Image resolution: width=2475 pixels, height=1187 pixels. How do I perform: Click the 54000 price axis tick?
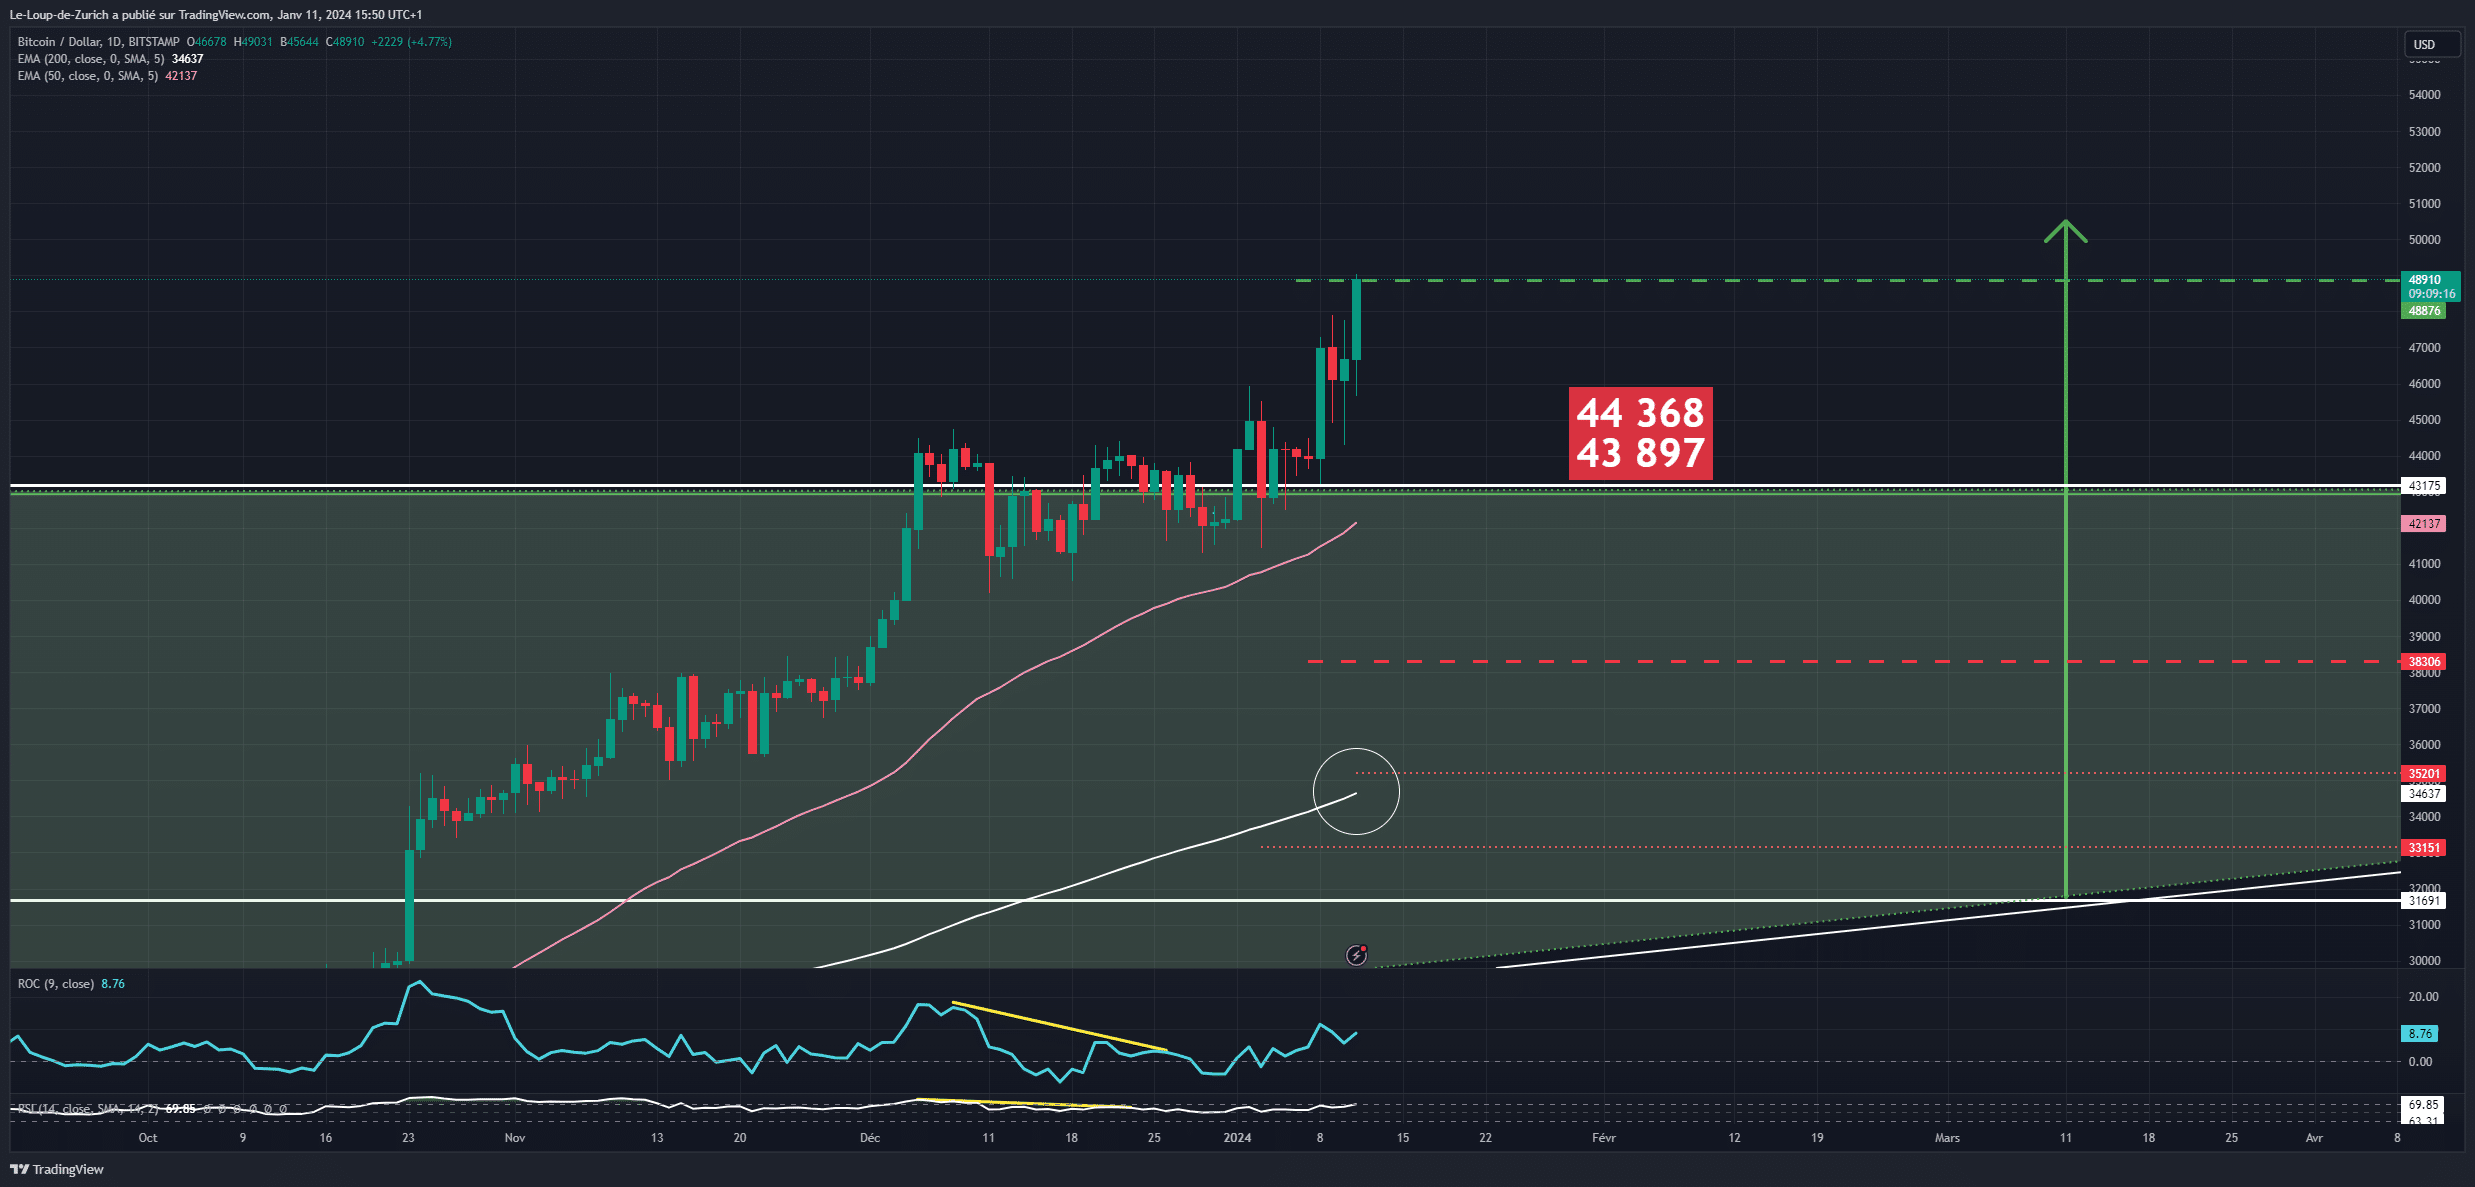(2425, 95)
